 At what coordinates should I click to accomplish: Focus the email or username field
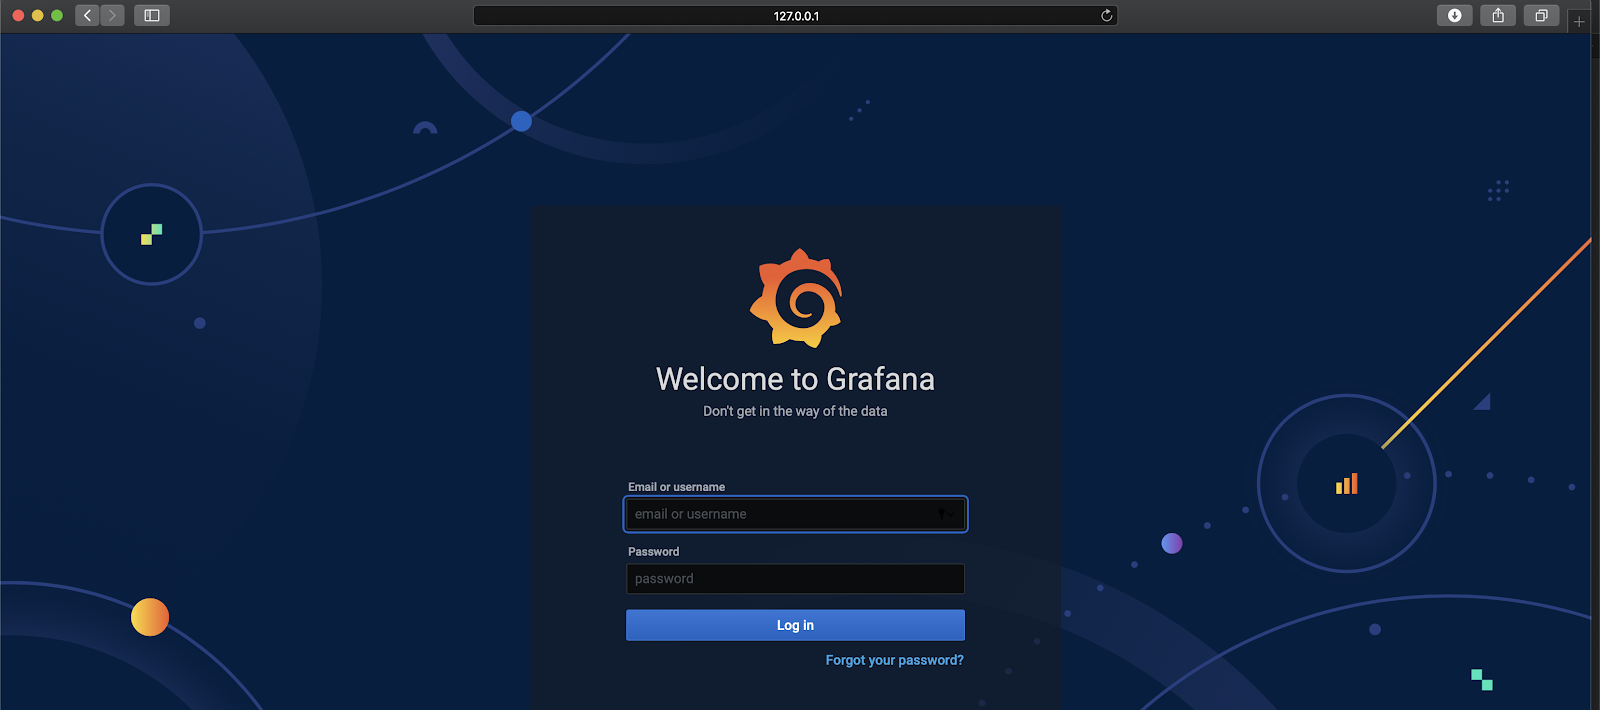click(795, 514)
